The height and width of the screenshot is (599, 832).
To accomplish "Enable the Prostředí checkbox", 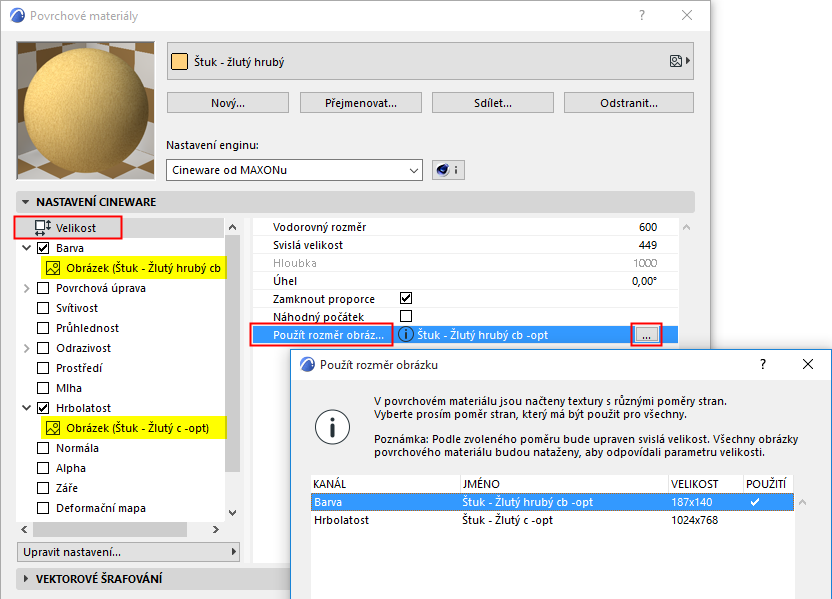I will tap(43, 368).
